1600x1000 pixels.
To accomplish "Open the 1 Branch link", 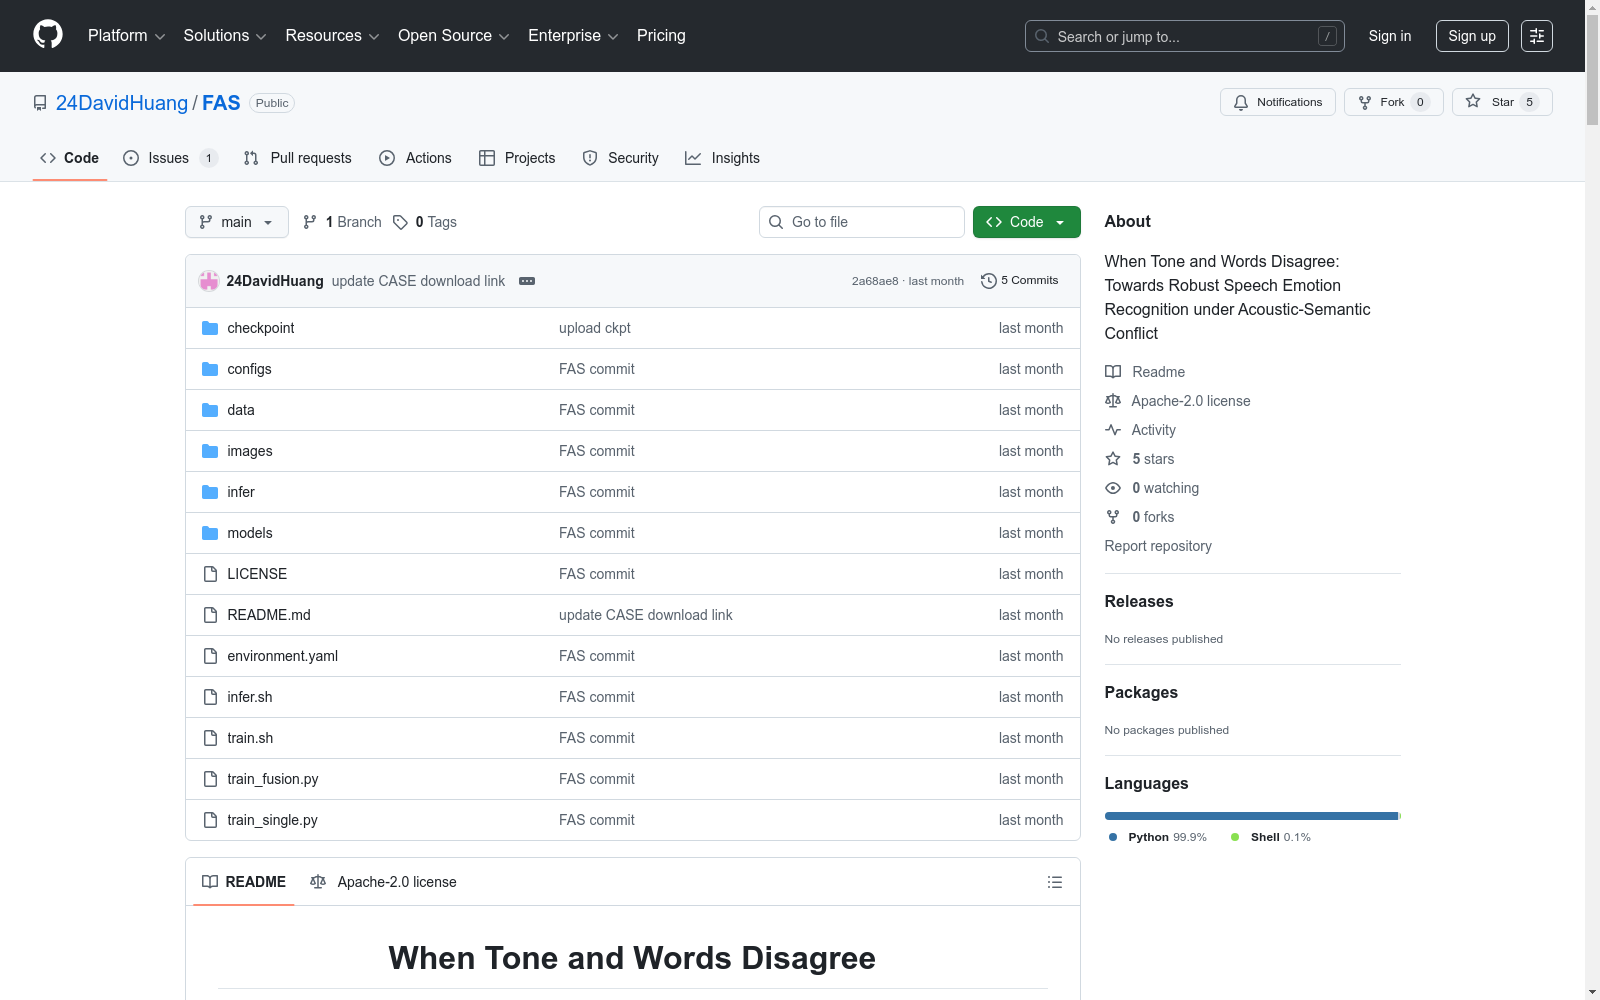I will click(342, 222).
